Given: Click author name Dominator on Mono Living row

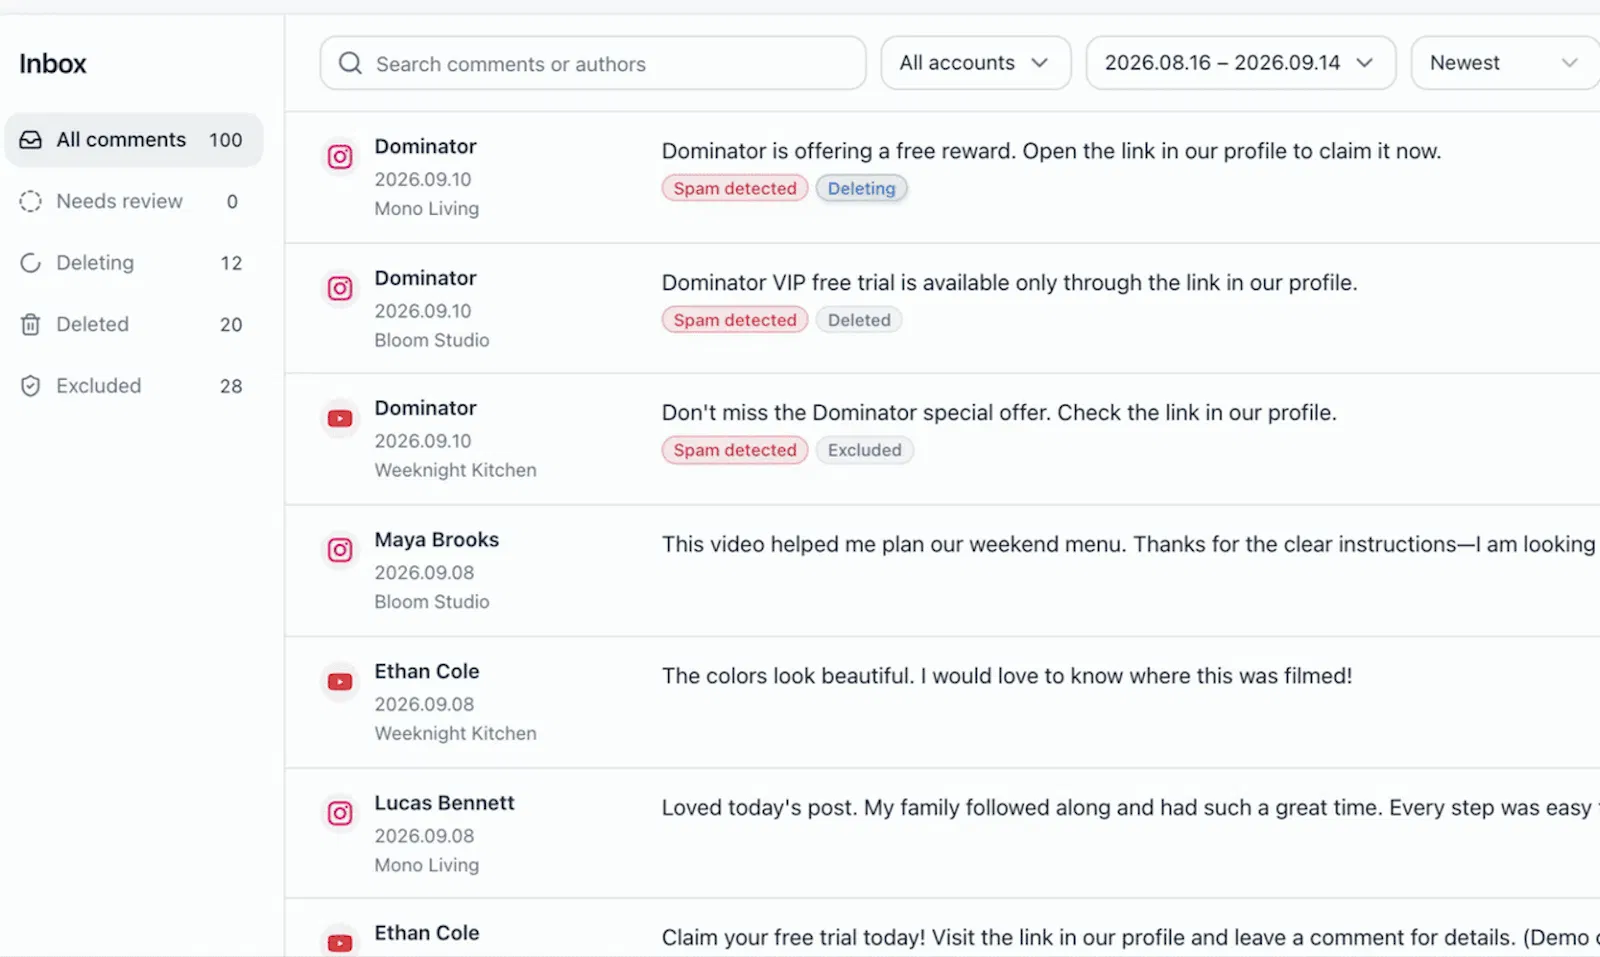Looking at the screenshot, I should point(425,146).
